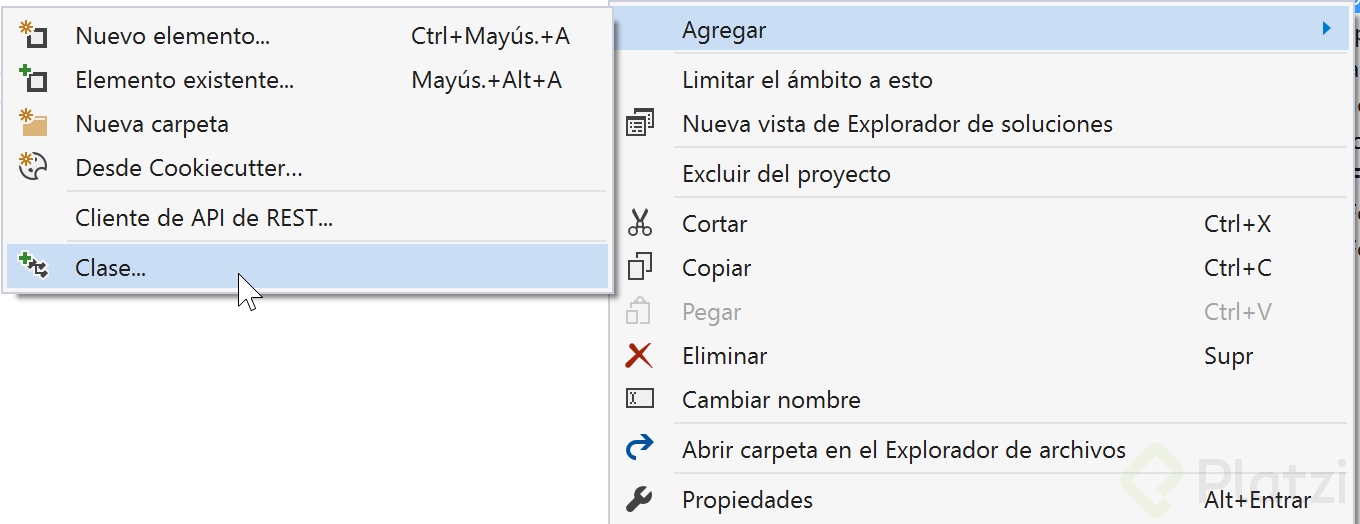
Task: Click the Desde Cookiecutter icon
Action: tap(34, 167)
